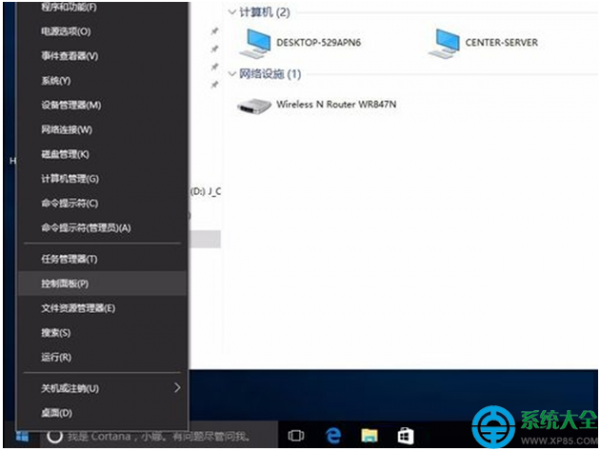This screenshot has height=451, width=600.
Task: Choose 运行(R) from menu
Action: coord(103,357)
